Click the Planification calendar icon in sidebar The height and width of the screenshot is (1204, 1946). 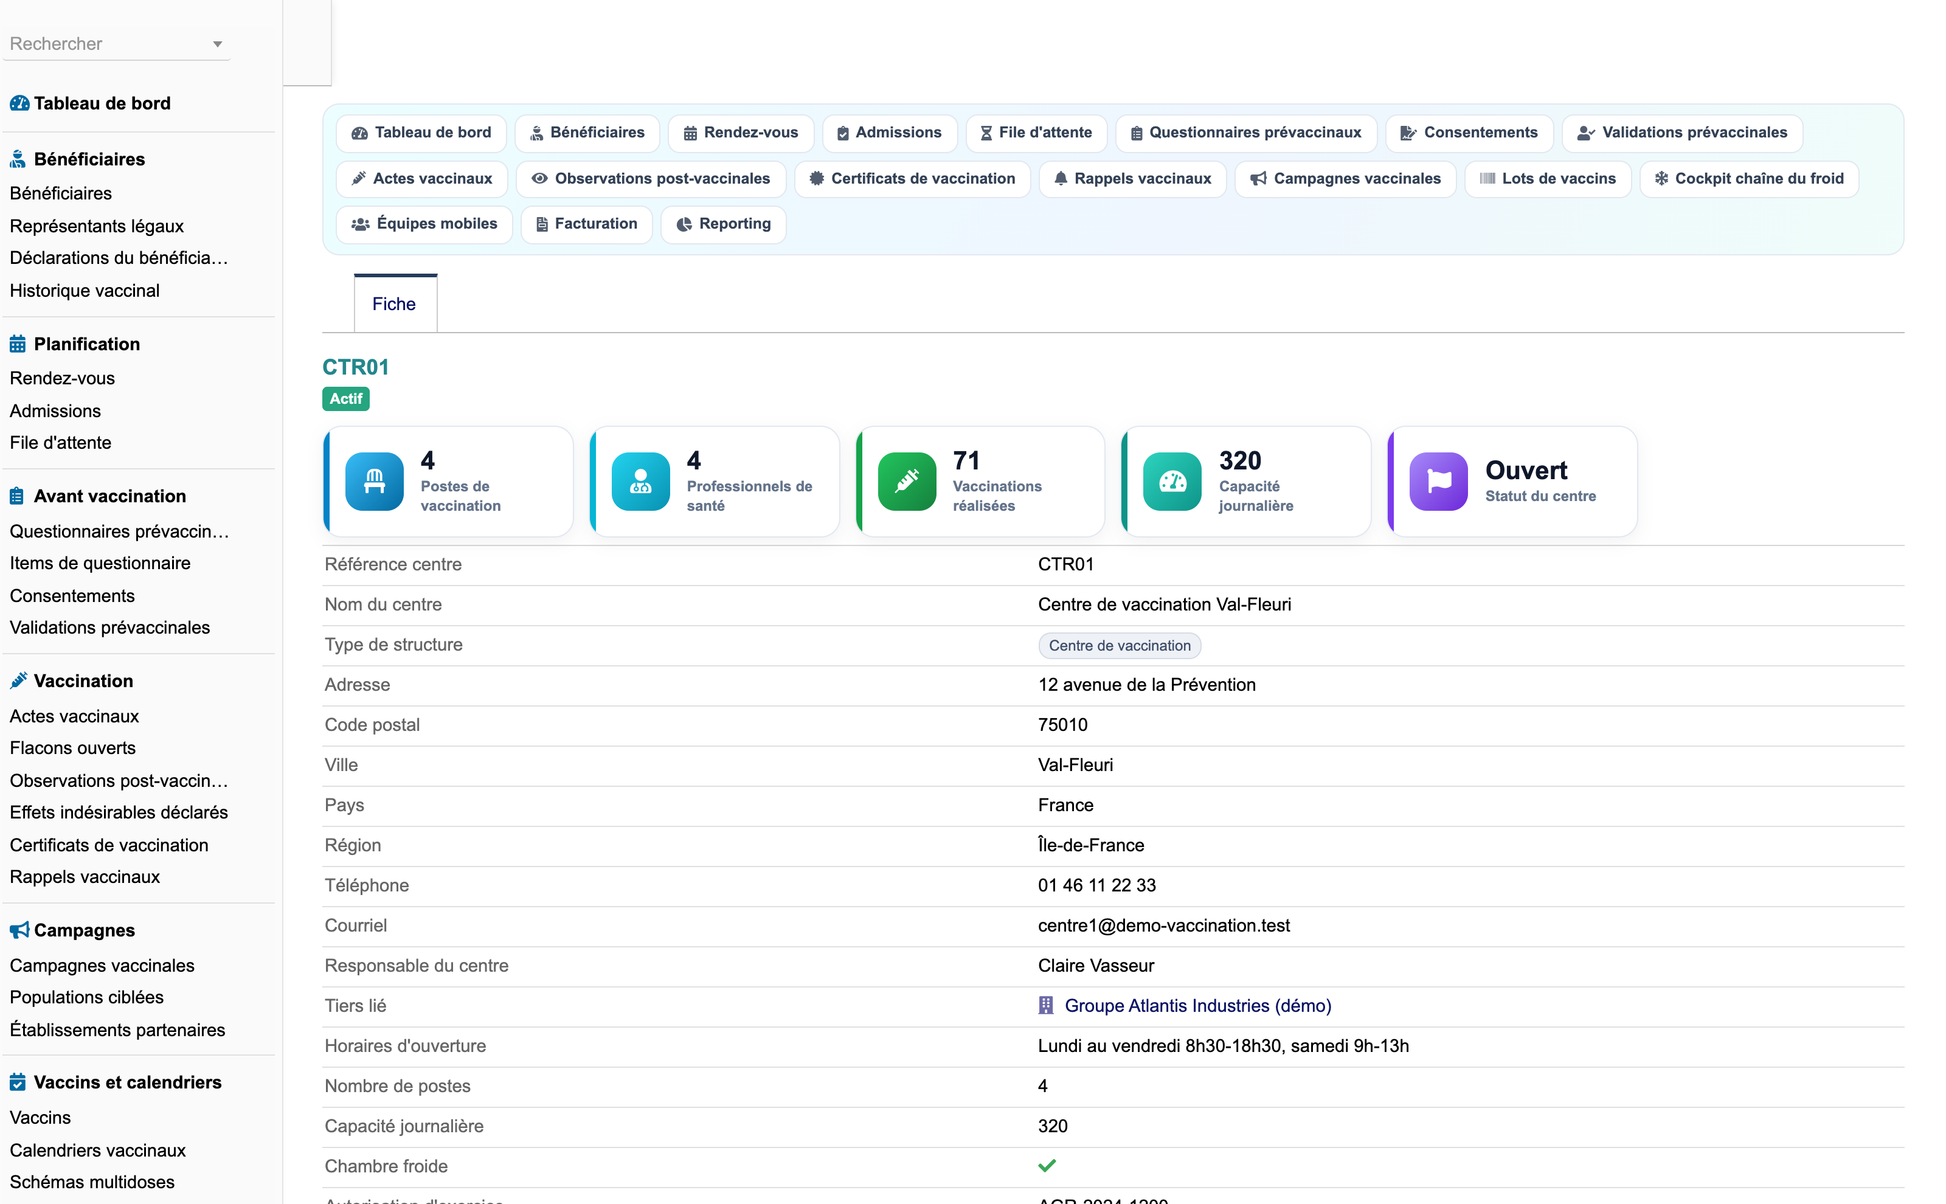click(18, 344)
